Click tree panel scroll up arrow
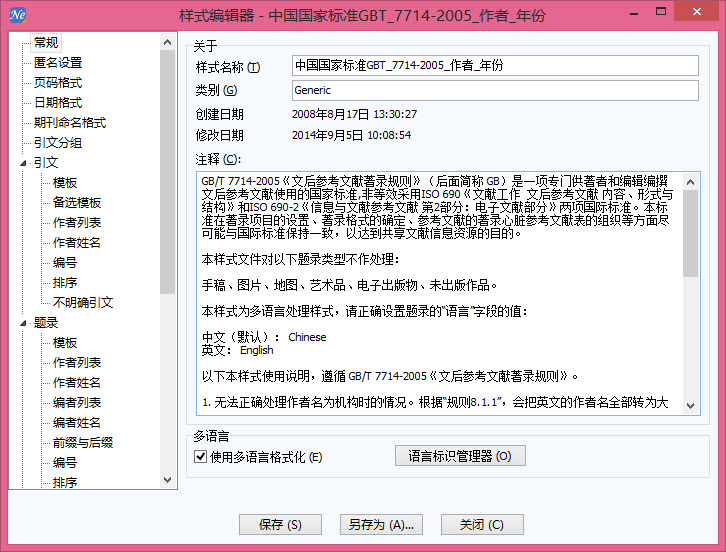This screenshot has width=726, height=552. point(168,42)
